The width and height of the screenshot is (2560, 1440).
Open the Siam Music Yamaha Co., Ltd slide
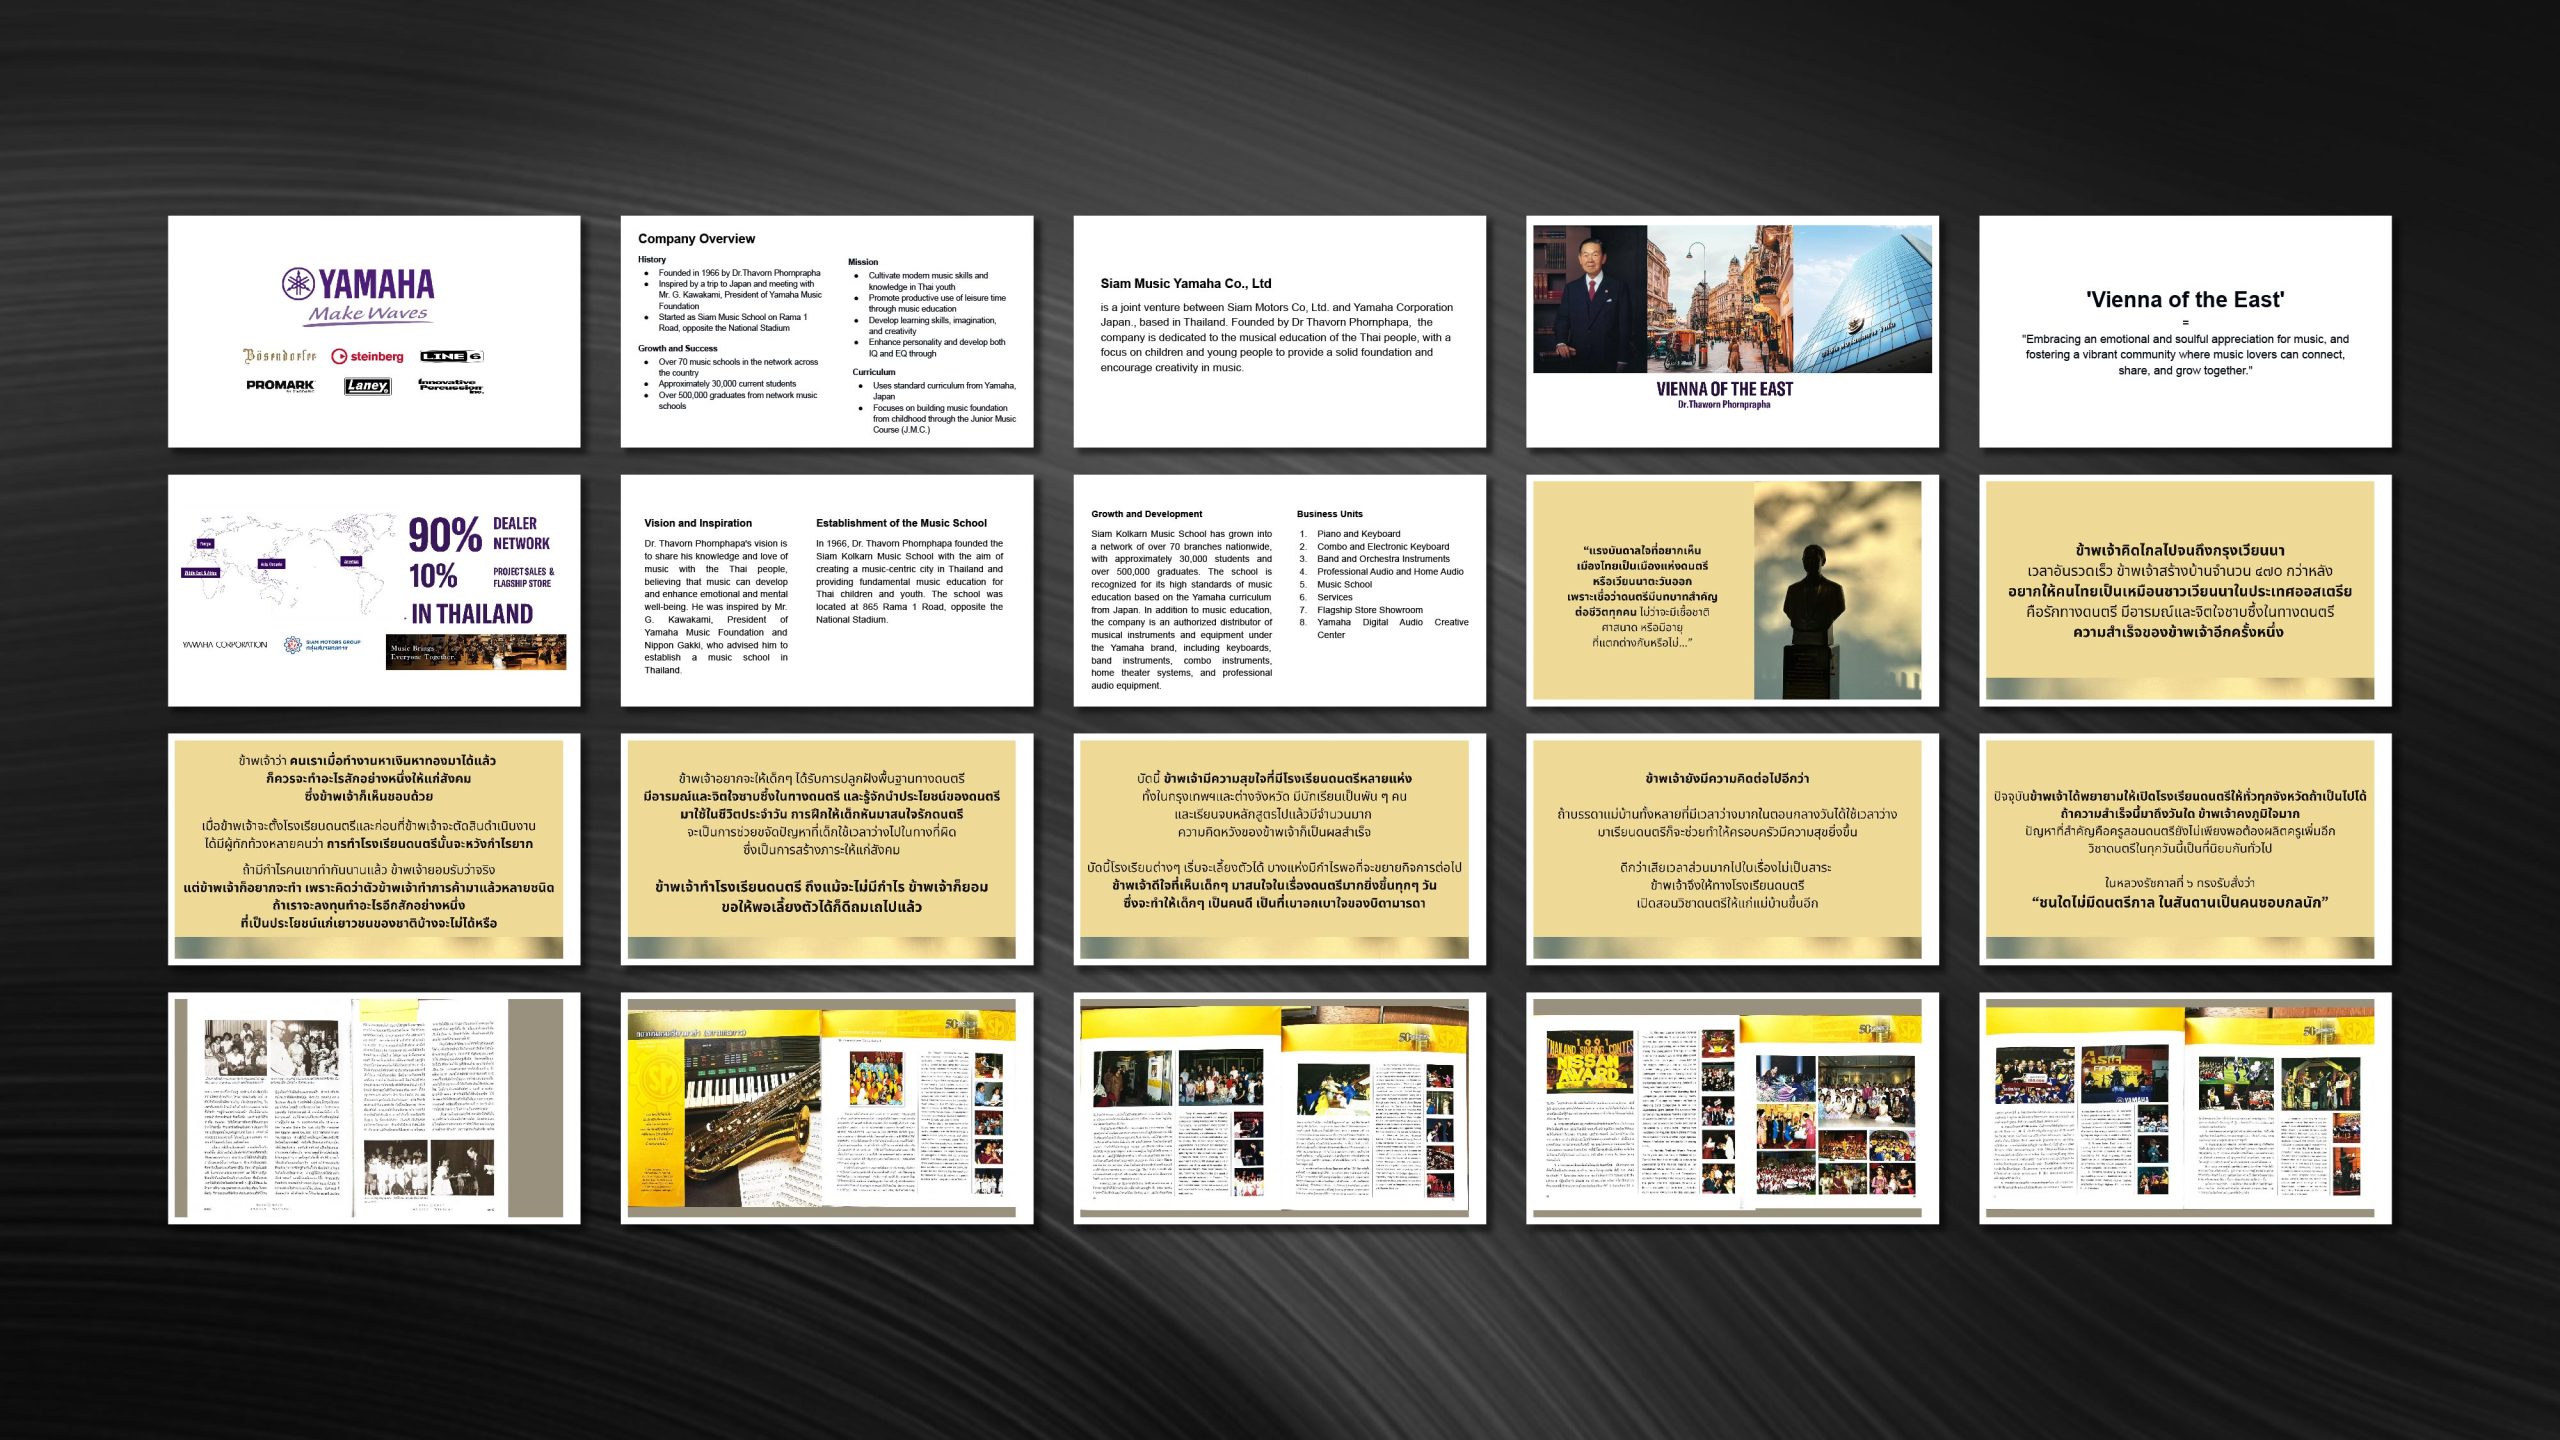point(1280,331)
